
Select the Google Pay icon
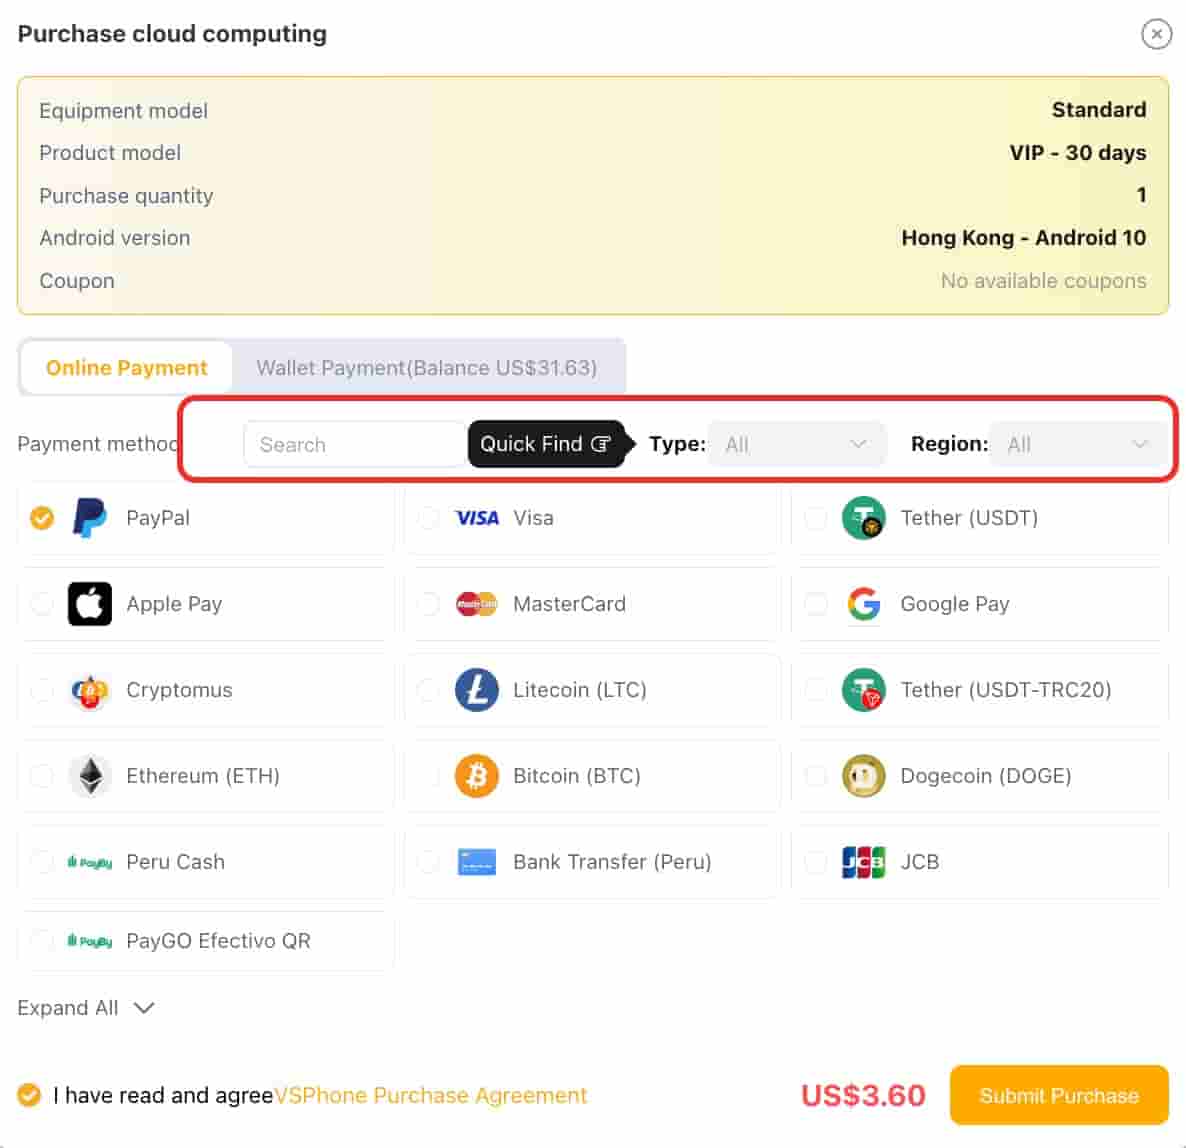click(x=864, y=604)
